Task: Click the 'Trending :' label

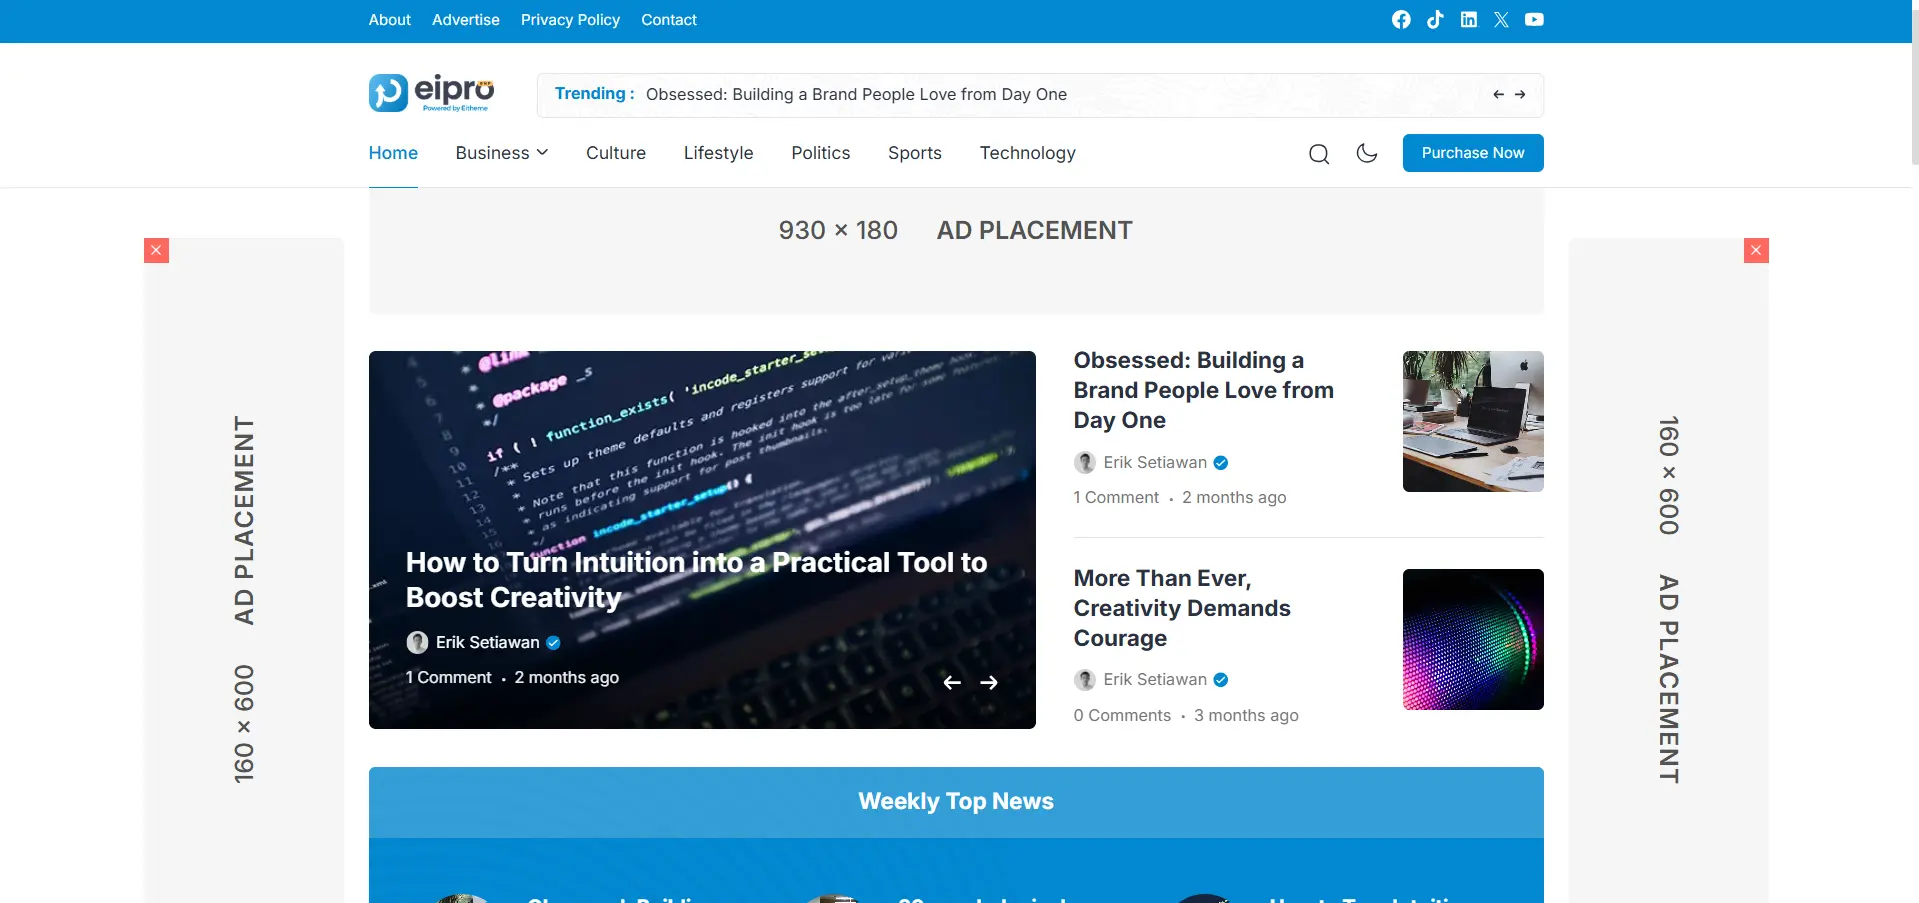Action: pos(595,93)
